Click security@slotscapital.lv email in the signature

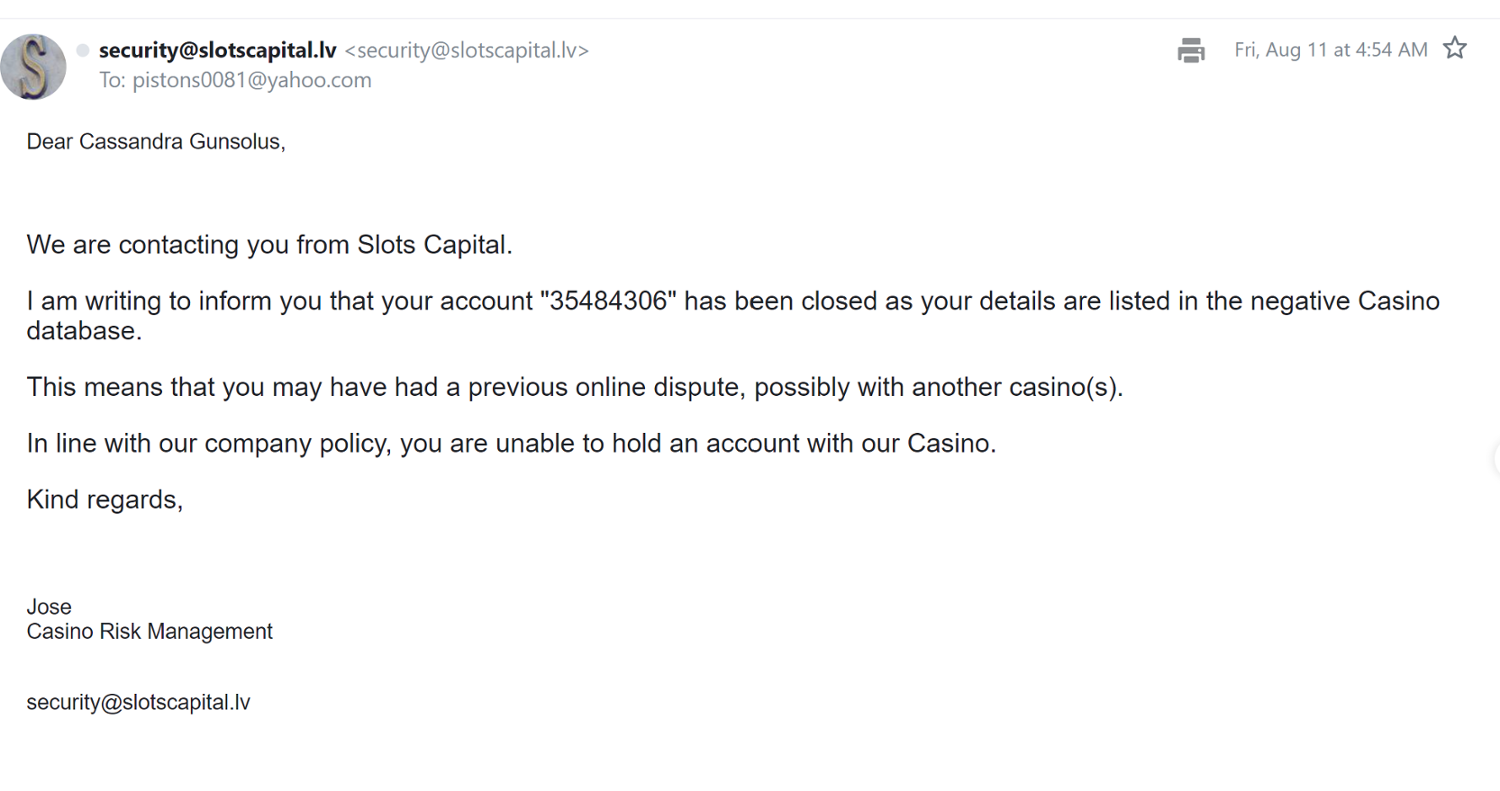[138, 702]
